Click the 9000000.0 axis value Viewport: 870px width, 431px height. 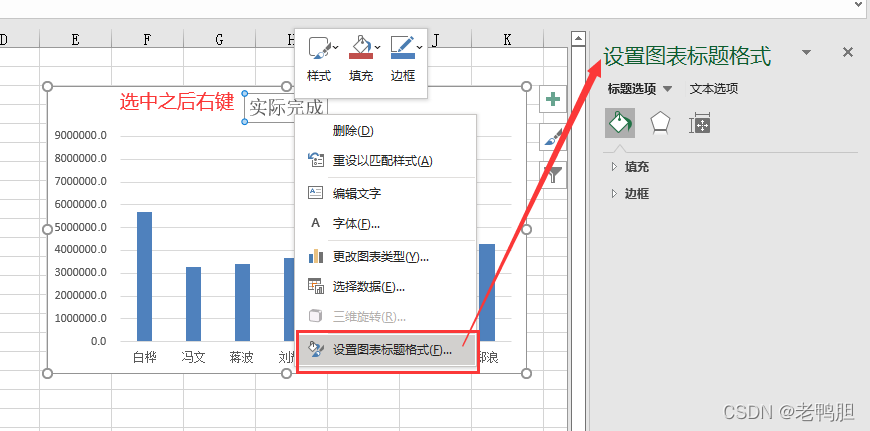point(80,135)
